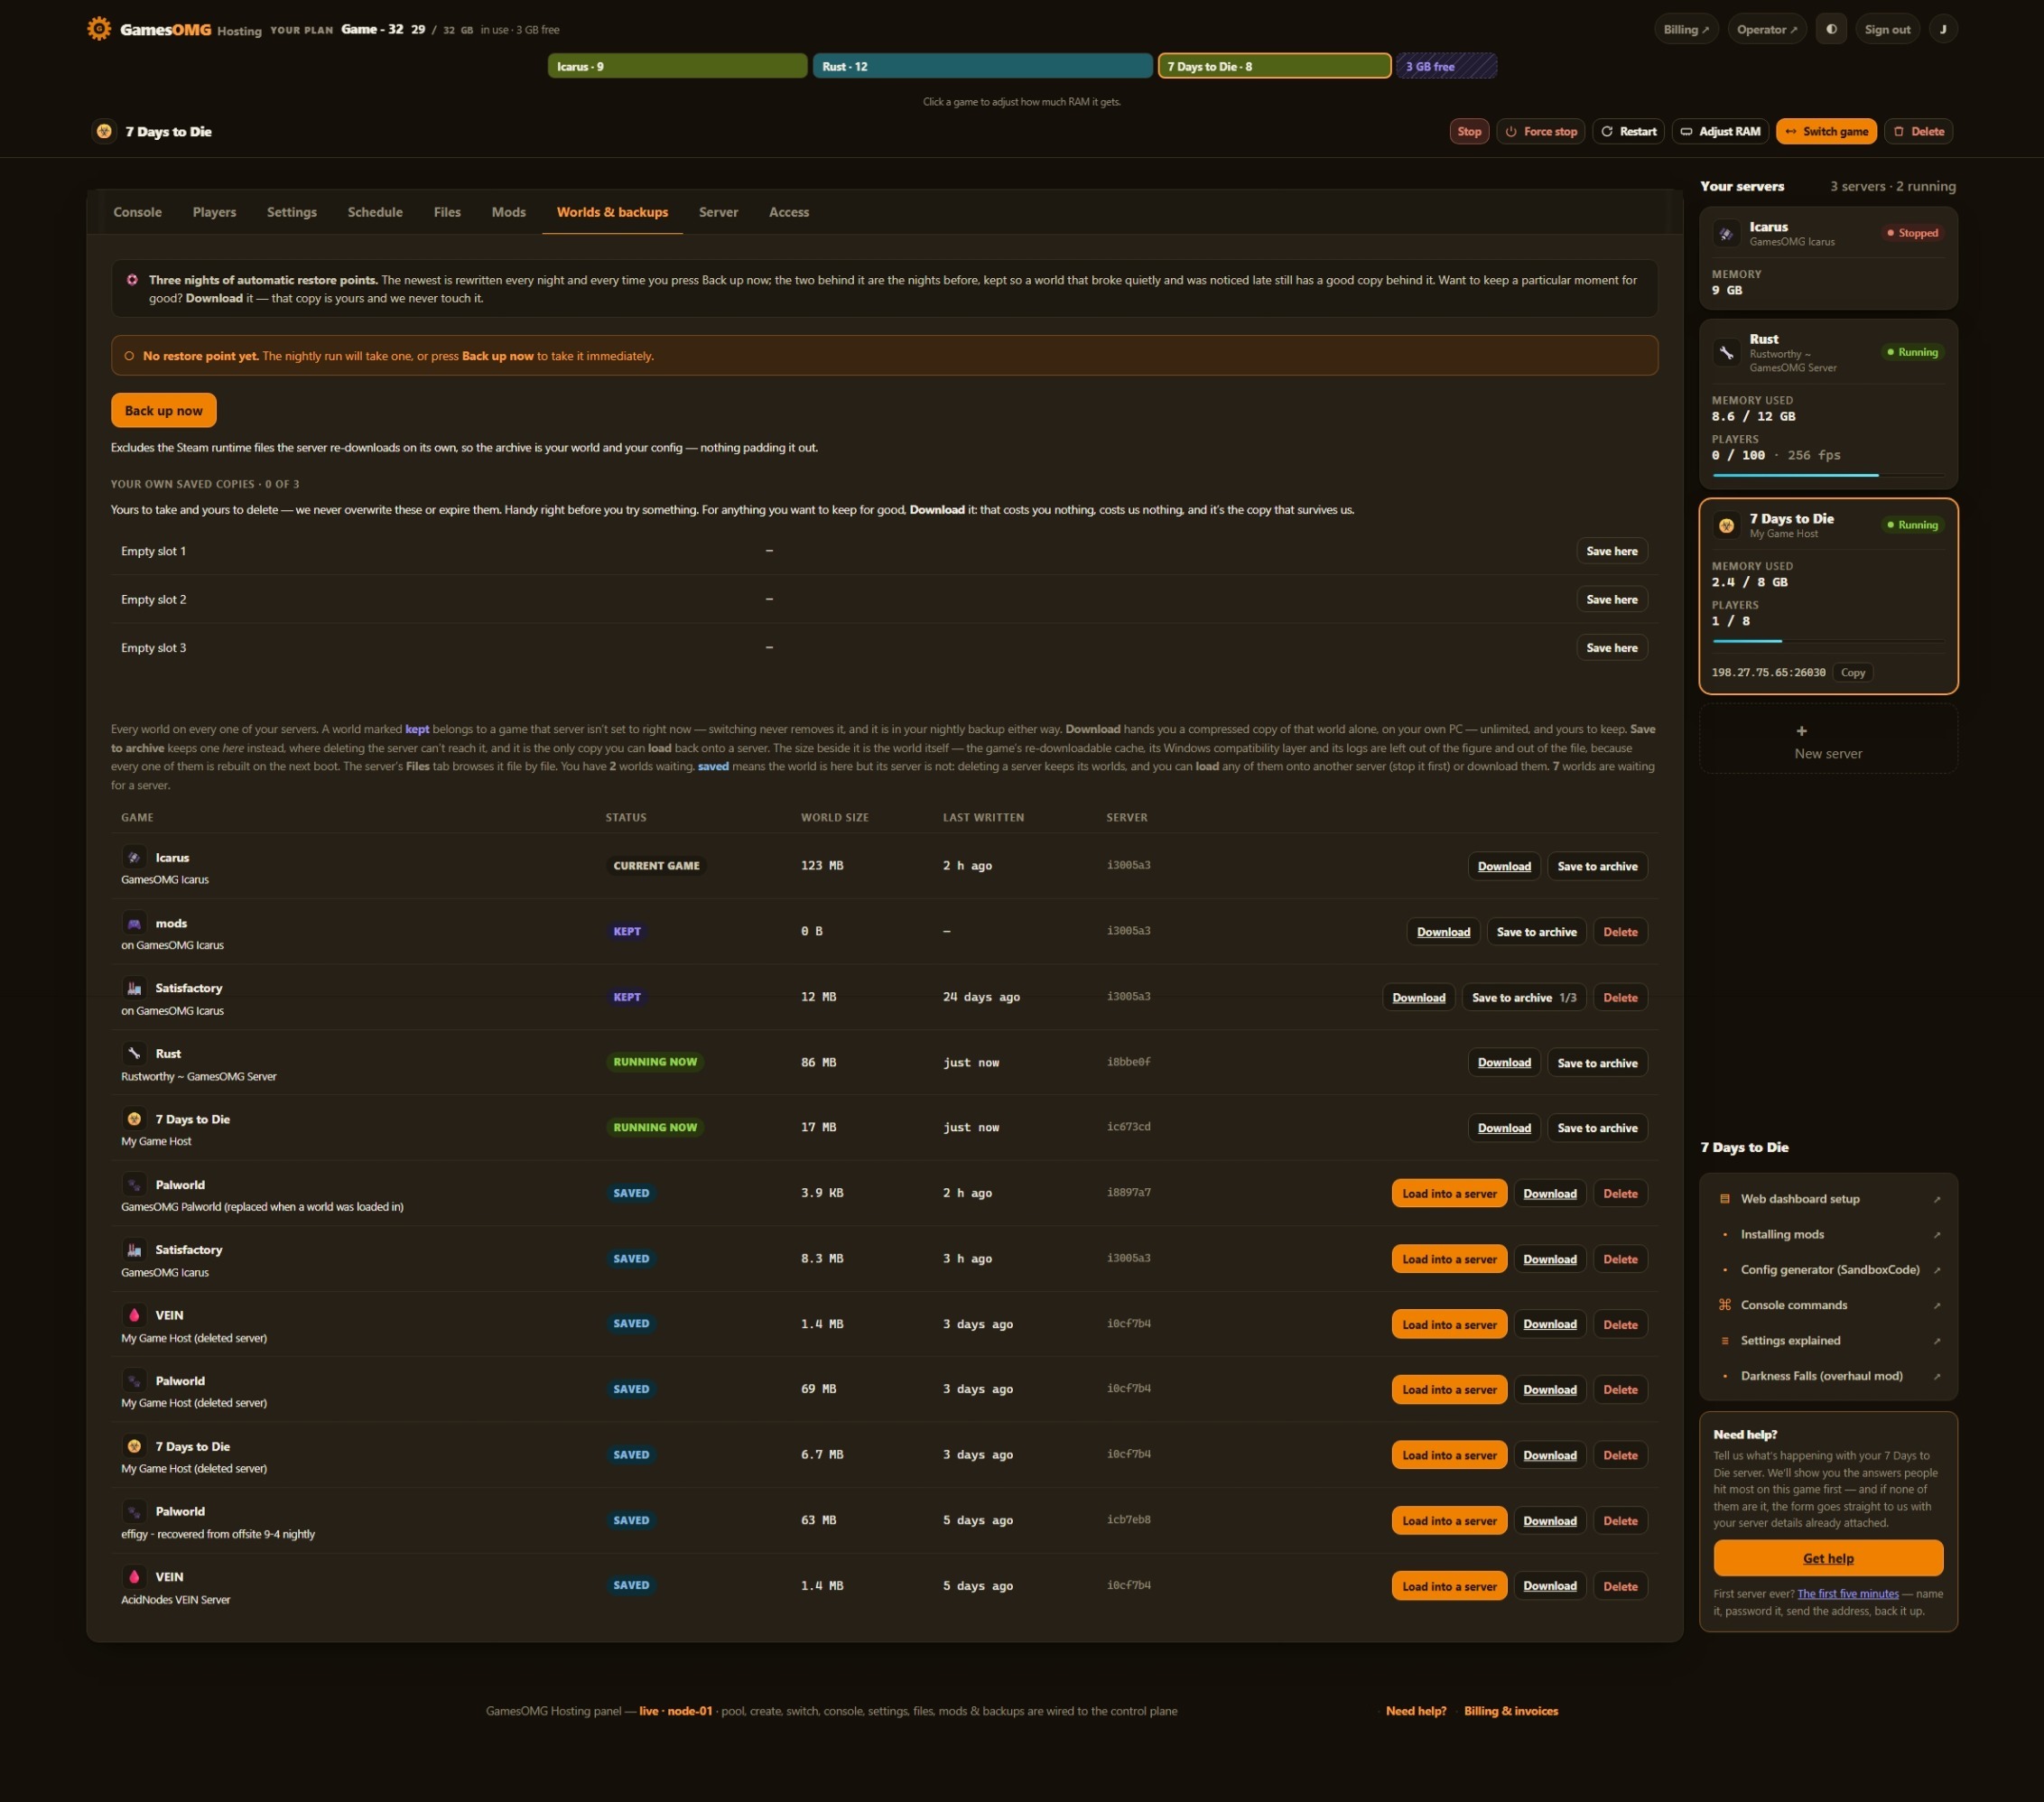Toggle the light/dark theme button
2044x1802 pixels.
[1831, 29]
